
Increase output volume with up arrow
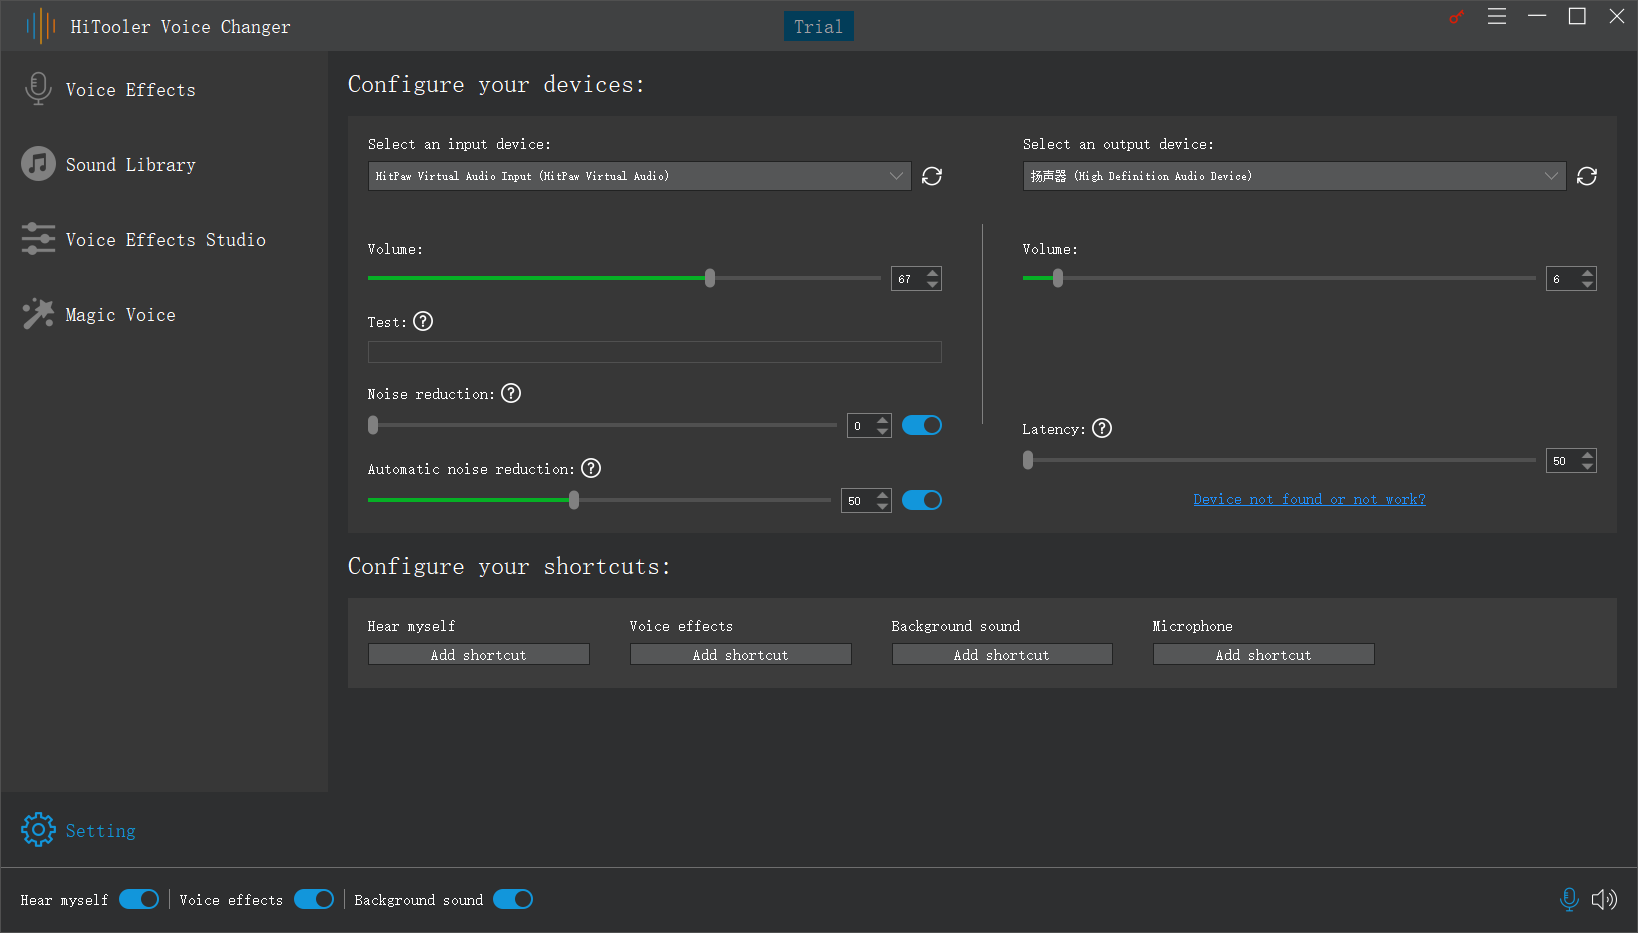click(1588, 273)
